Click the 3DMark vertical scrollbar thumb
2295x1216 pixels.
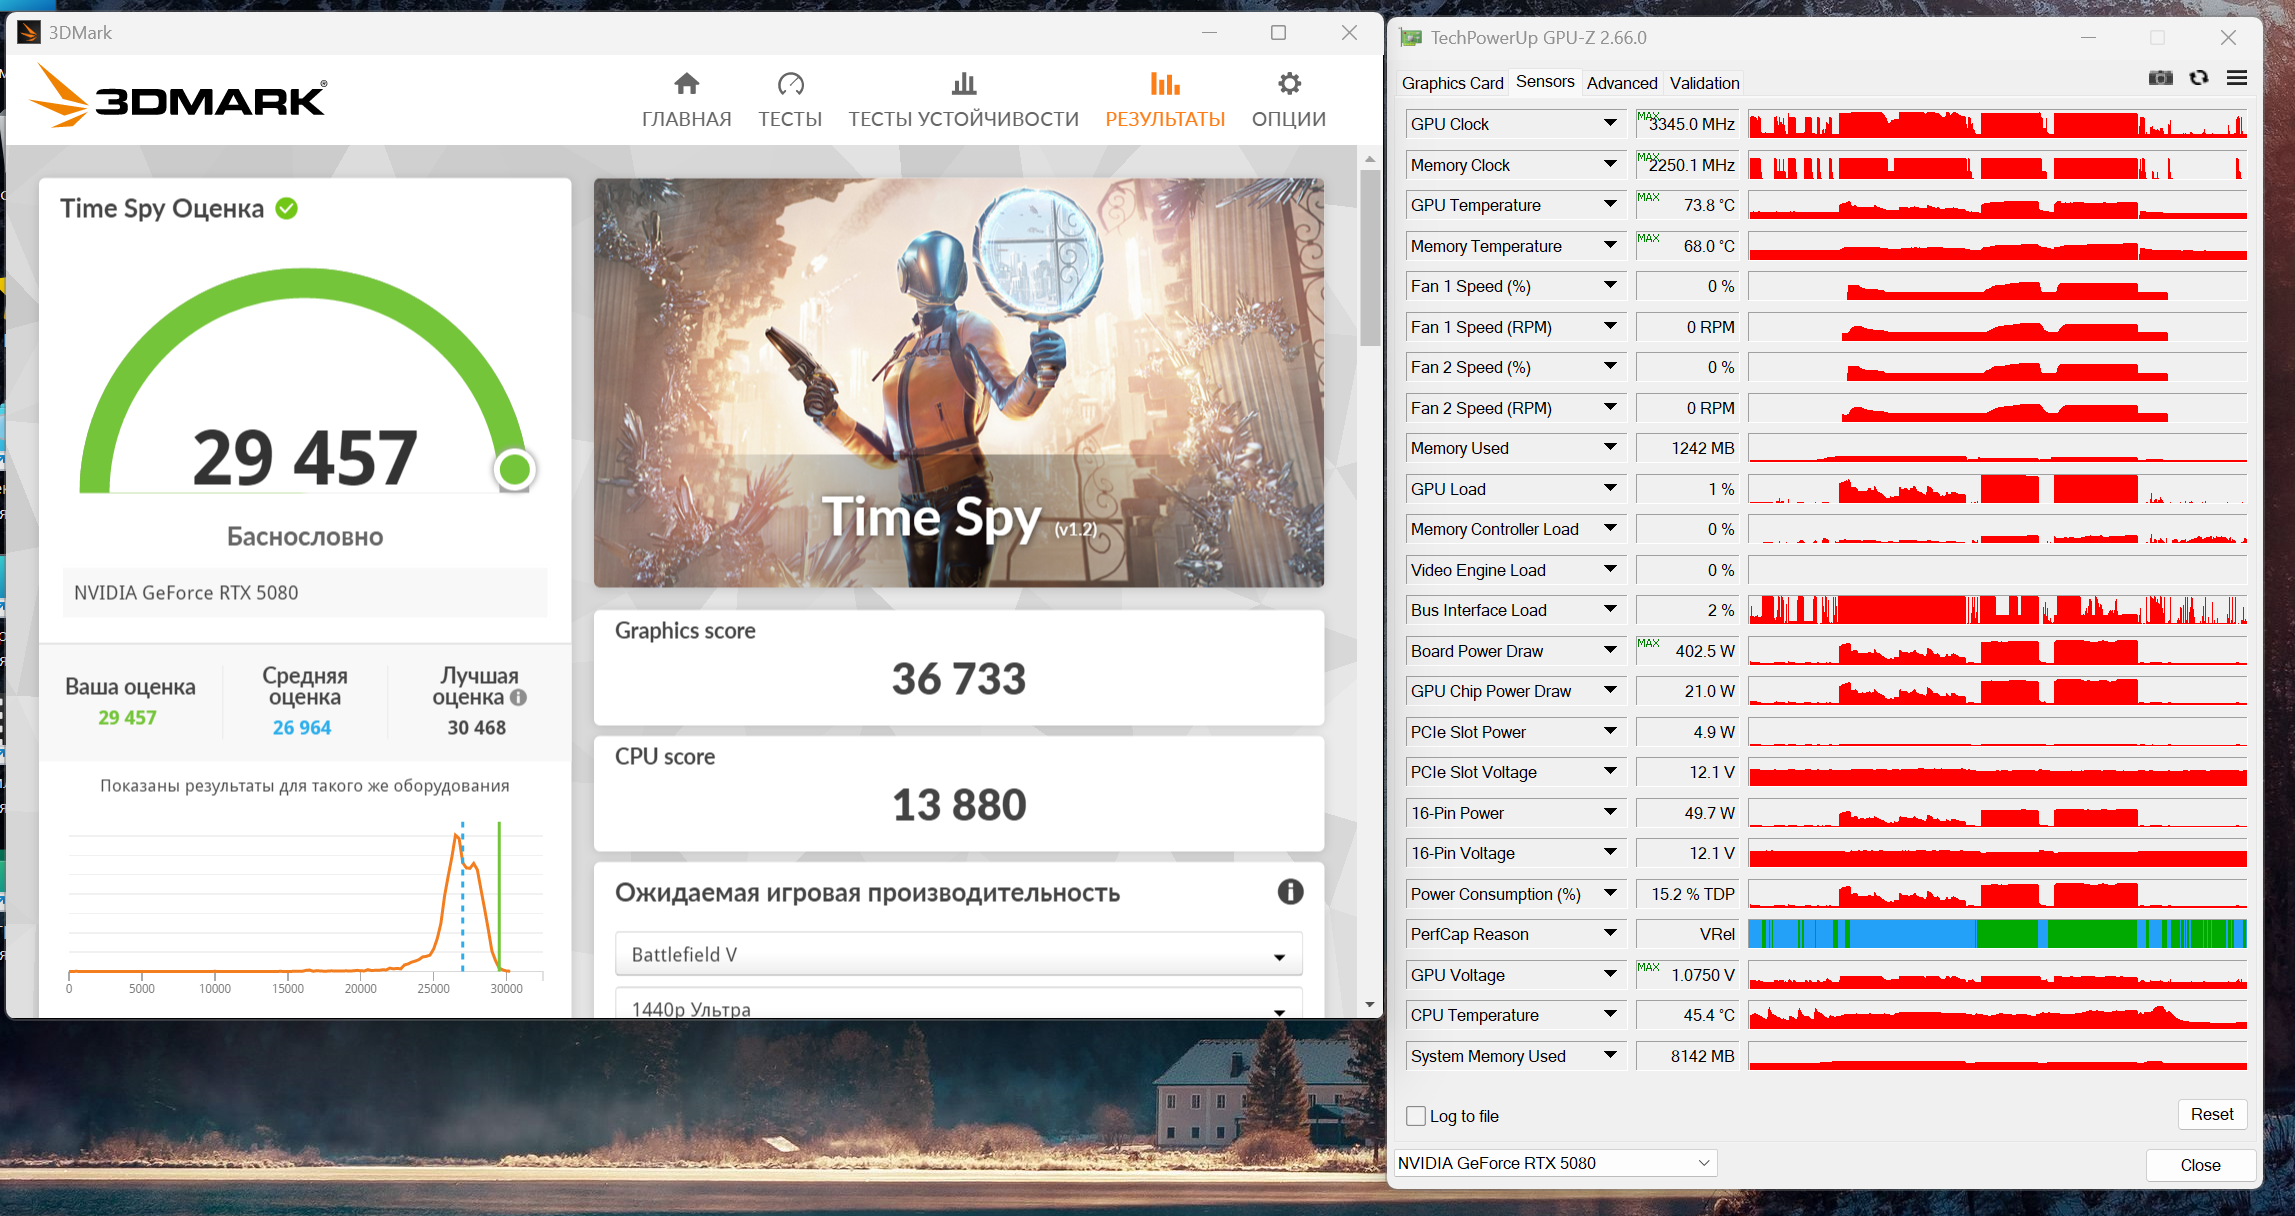coord(1370,258)
